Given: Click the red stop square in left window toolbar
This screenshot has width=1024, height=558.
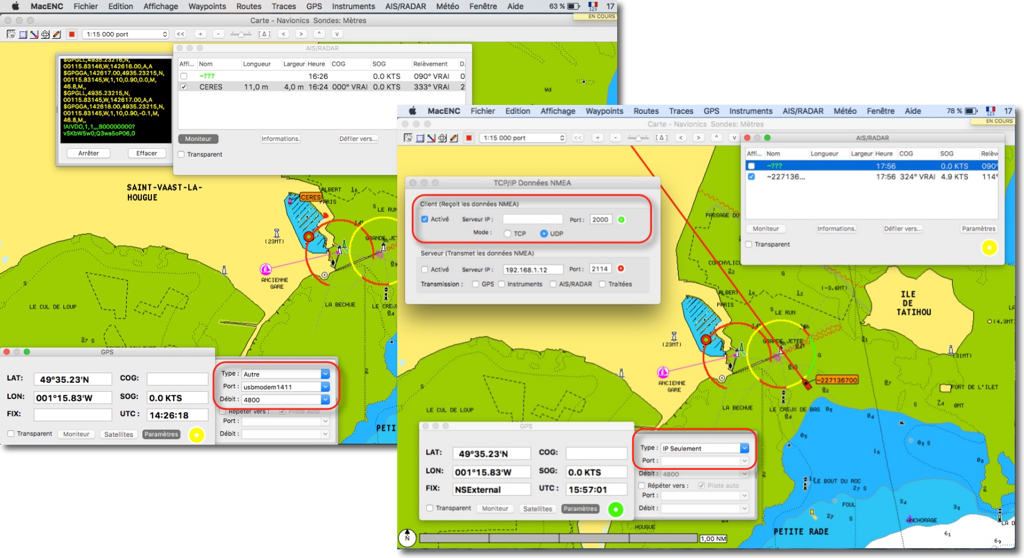Looking at the screenshot, I should tap(72, 34).
